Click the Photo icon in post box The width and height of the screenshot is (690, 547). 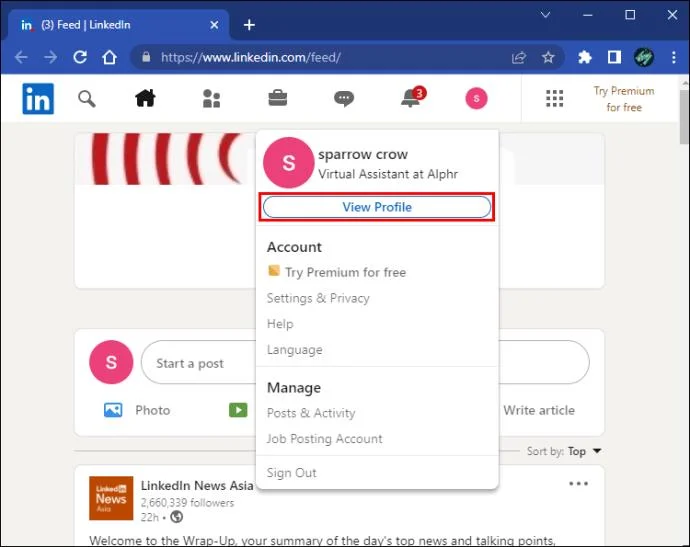(x=113, y=410)
